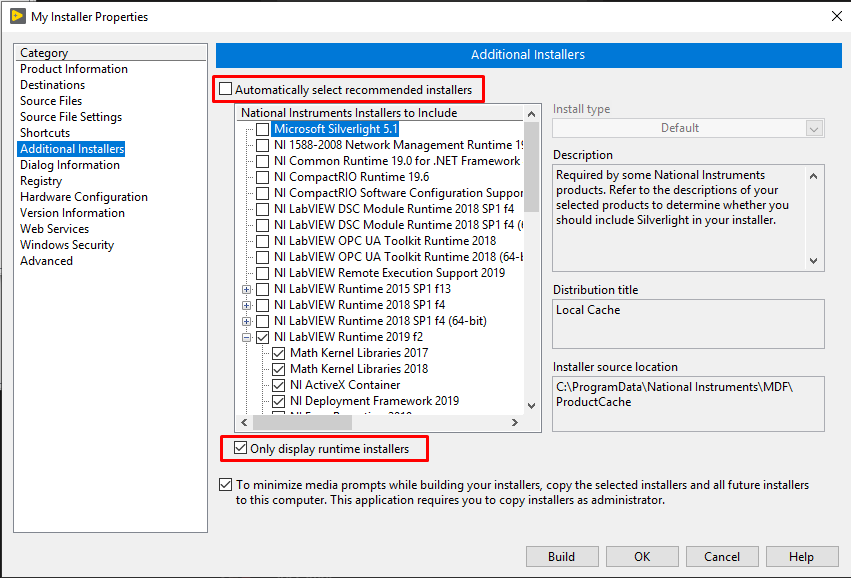The image size is (851, 578).
Task: Expand NI LabVIEW Runtime 2018 SP1 f4 (64-bit)
Action: tap(246, 321)
